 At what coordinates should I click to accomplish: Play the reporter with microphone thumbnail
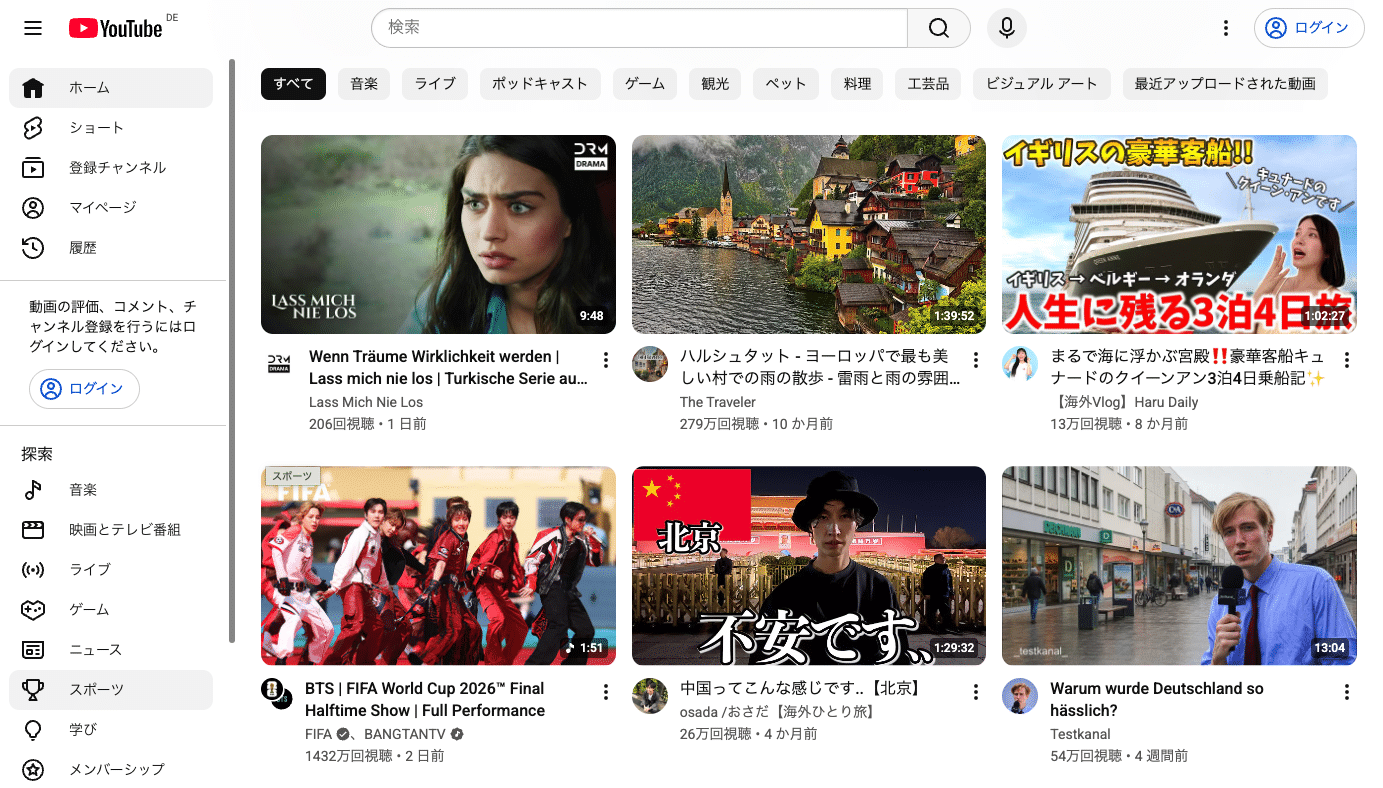(1179, 566)
